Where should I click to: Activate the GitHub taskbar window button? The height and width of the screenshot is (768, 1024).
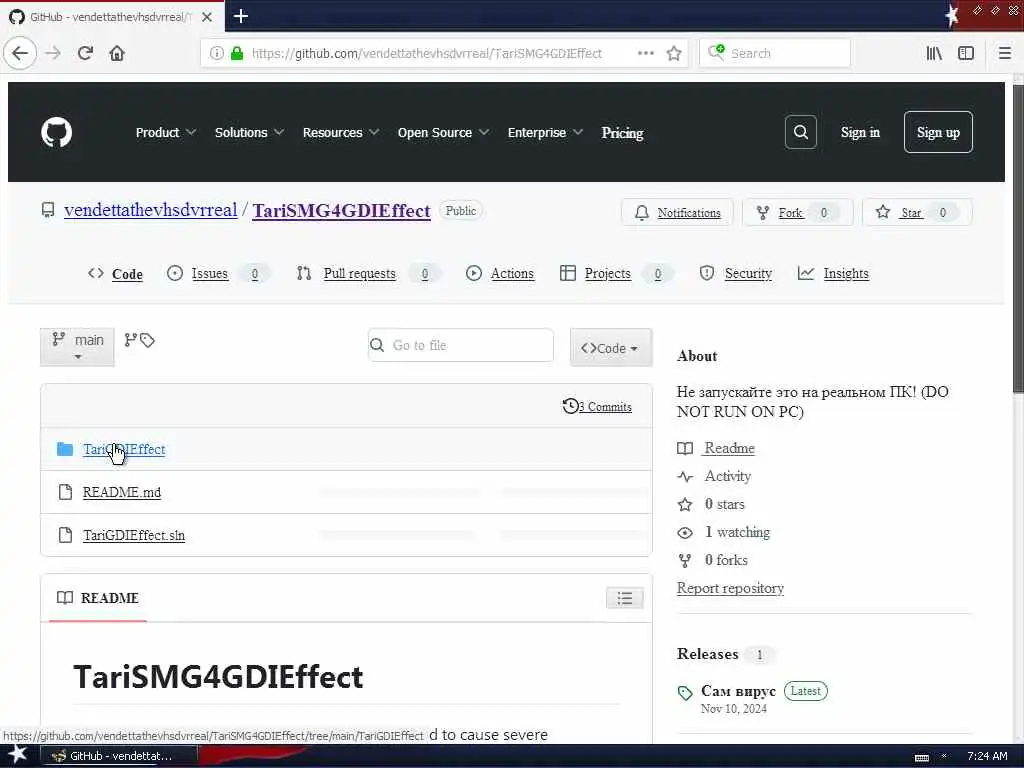click(120, 756)
